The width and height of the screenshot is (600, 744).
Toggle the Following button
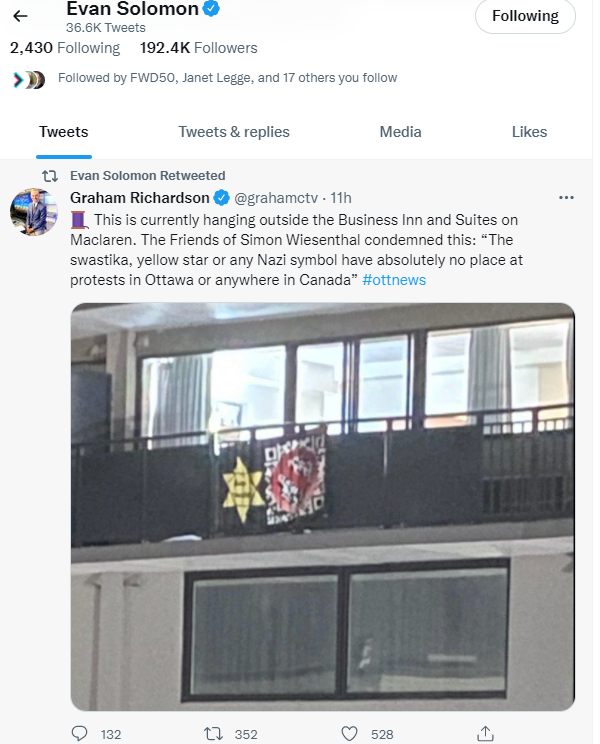[525, 16]
